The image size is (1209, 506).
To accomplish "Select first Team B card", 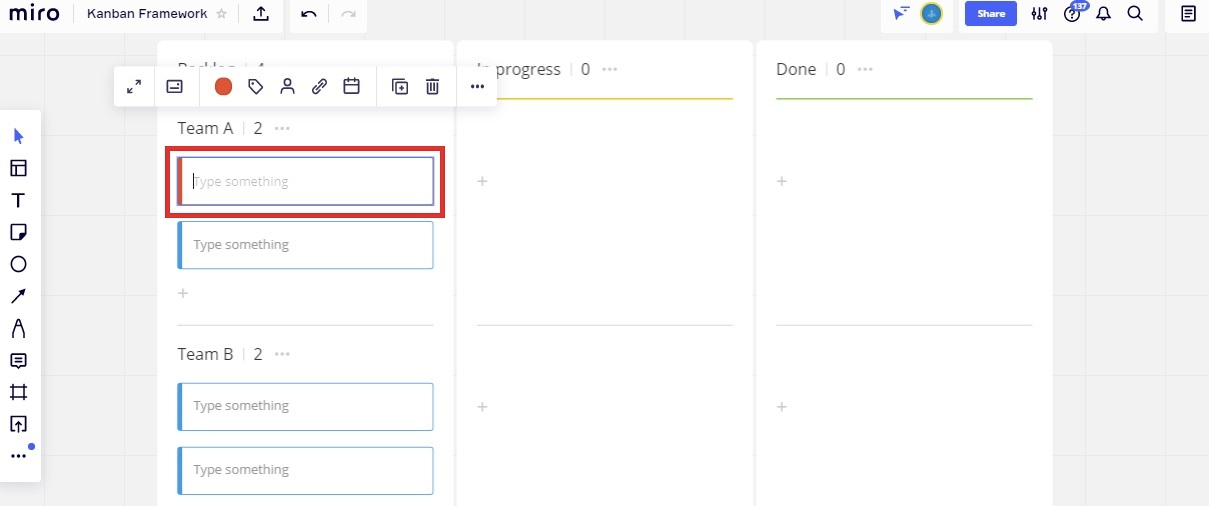I will pos(306,406).
